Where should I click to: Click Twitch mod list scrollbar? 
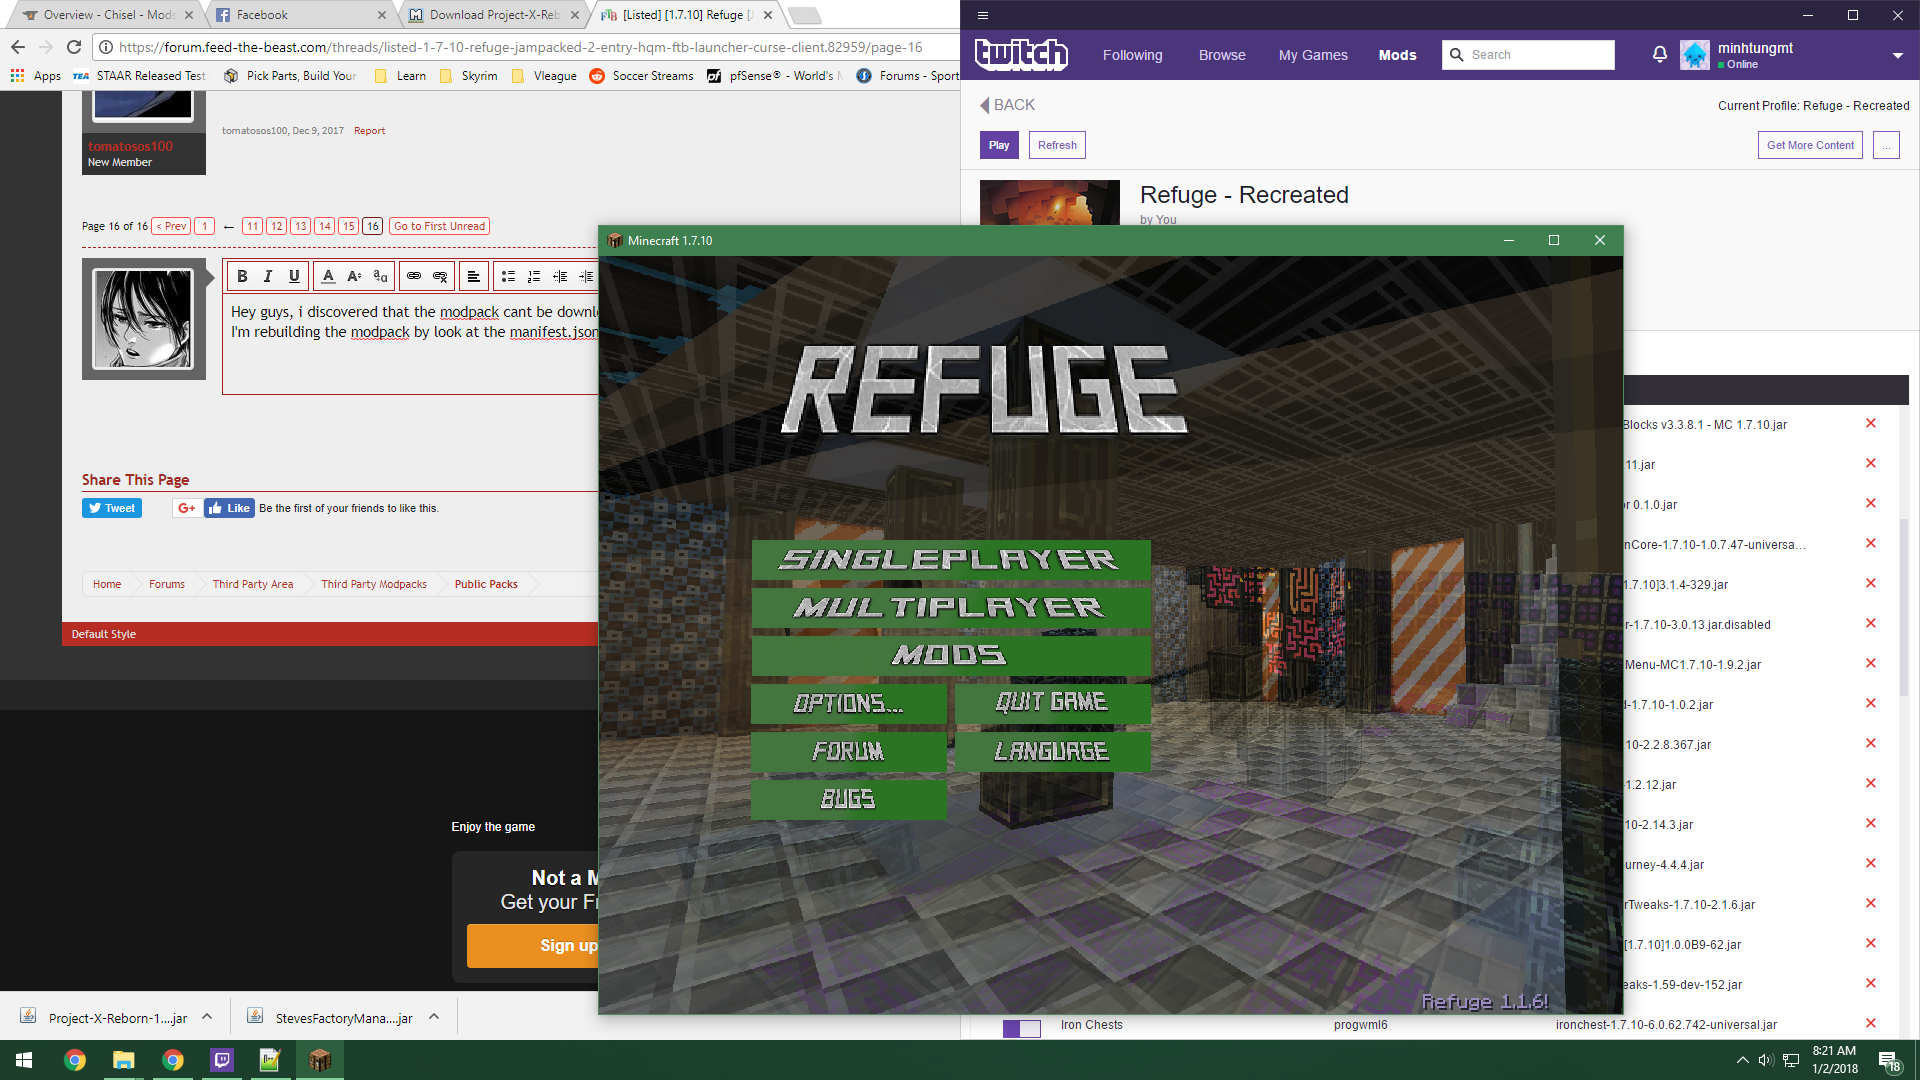1904,606
